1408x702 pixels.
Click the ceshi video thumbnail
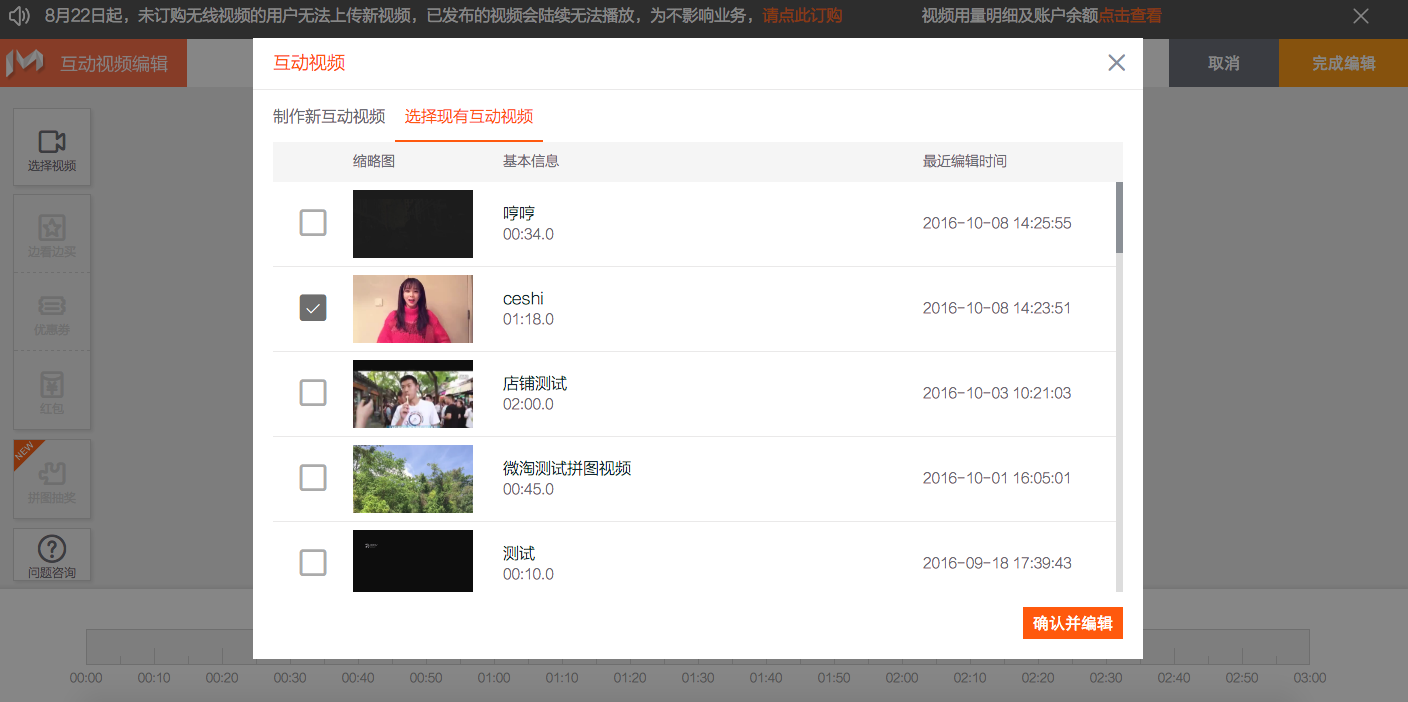tap(412, 309)
